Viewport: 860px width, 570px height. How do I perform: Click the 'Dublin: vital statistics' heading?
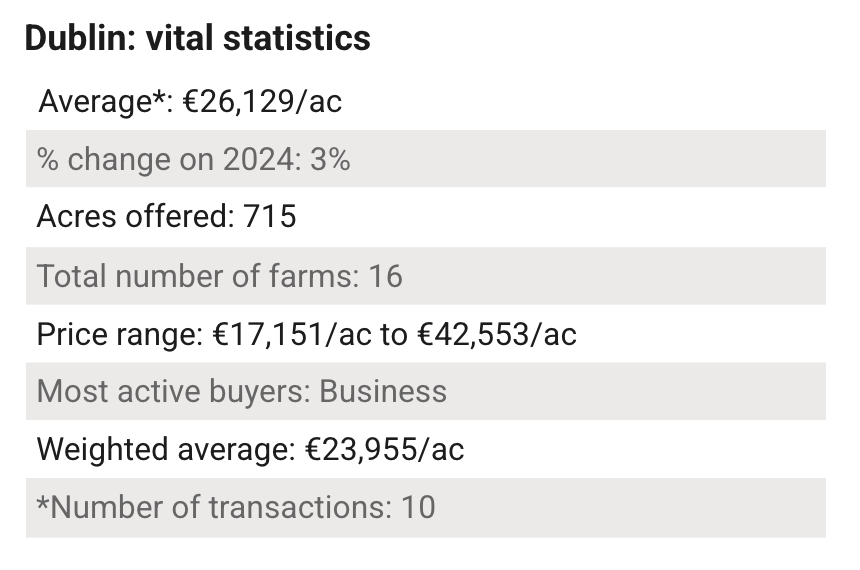pyautogui.click(x=197, y=39)
